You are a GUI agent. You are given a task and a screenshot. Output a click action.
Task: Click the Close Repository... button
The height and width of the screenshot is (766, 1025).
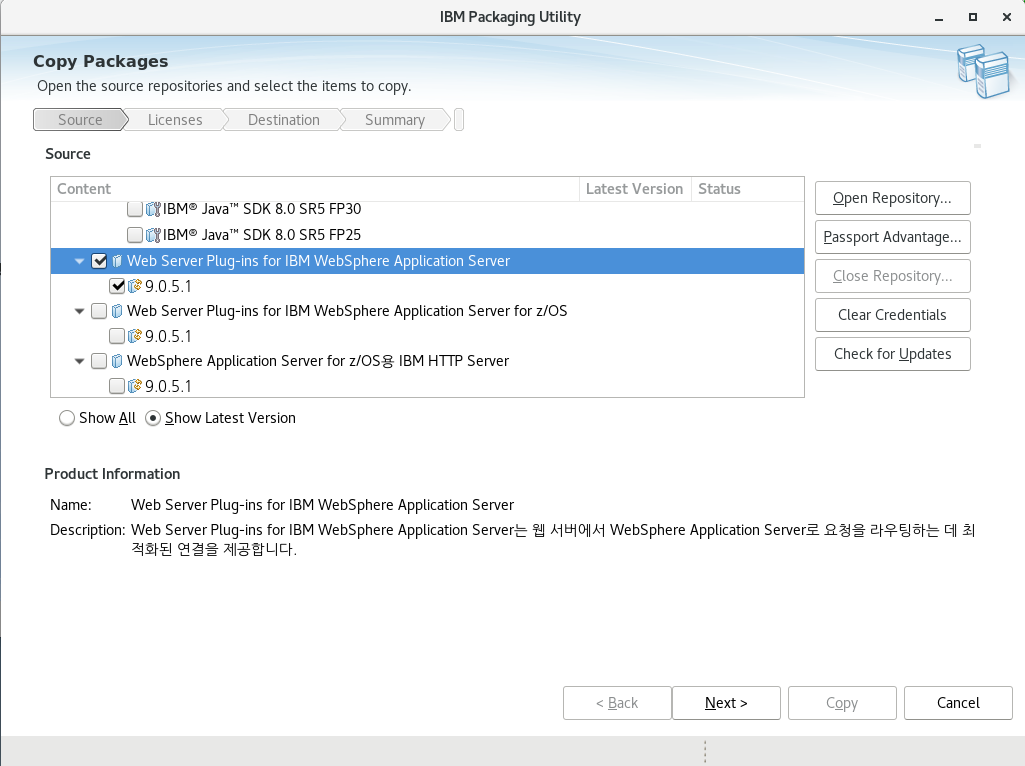pos(892,276)
